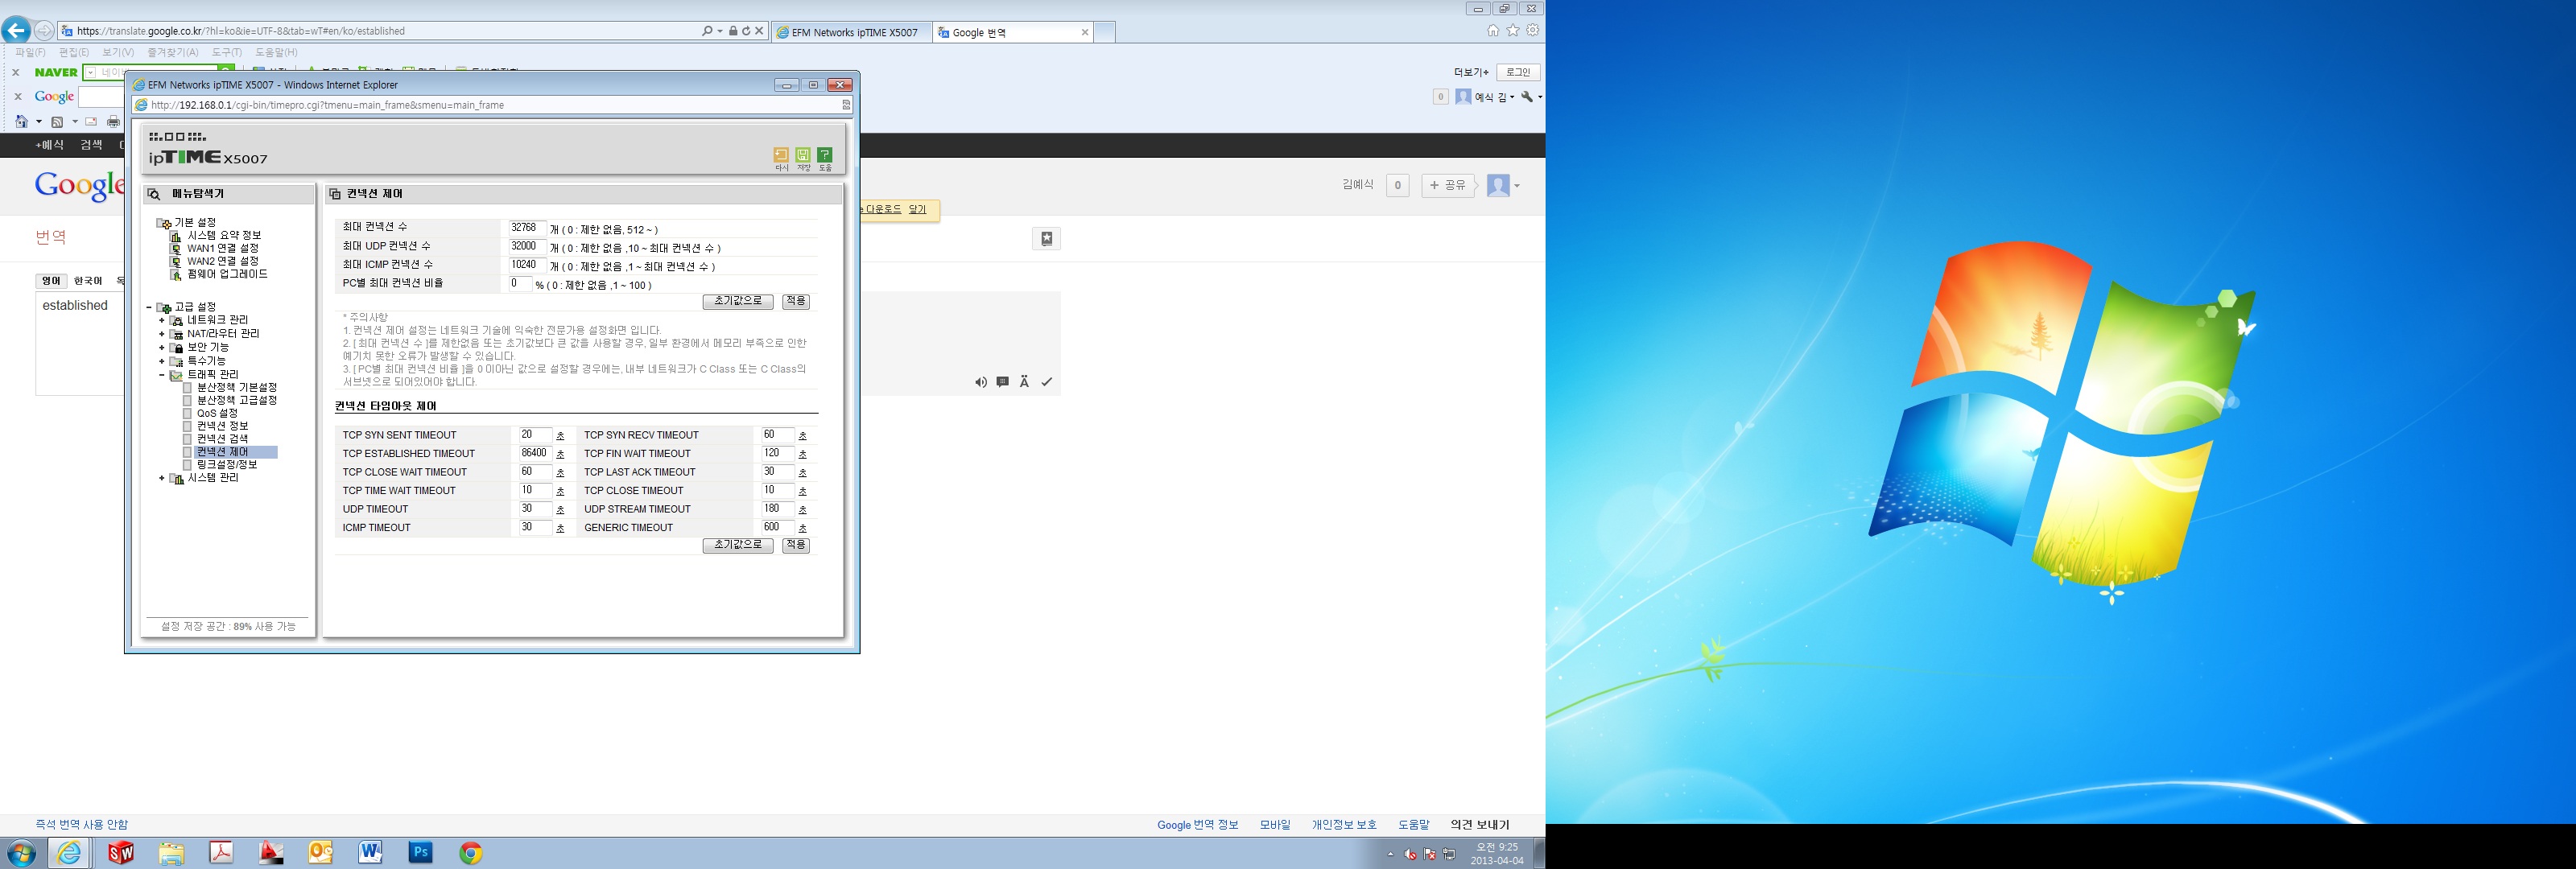
Task: Click the + 공유 share button
Action: coord(1447,185)
